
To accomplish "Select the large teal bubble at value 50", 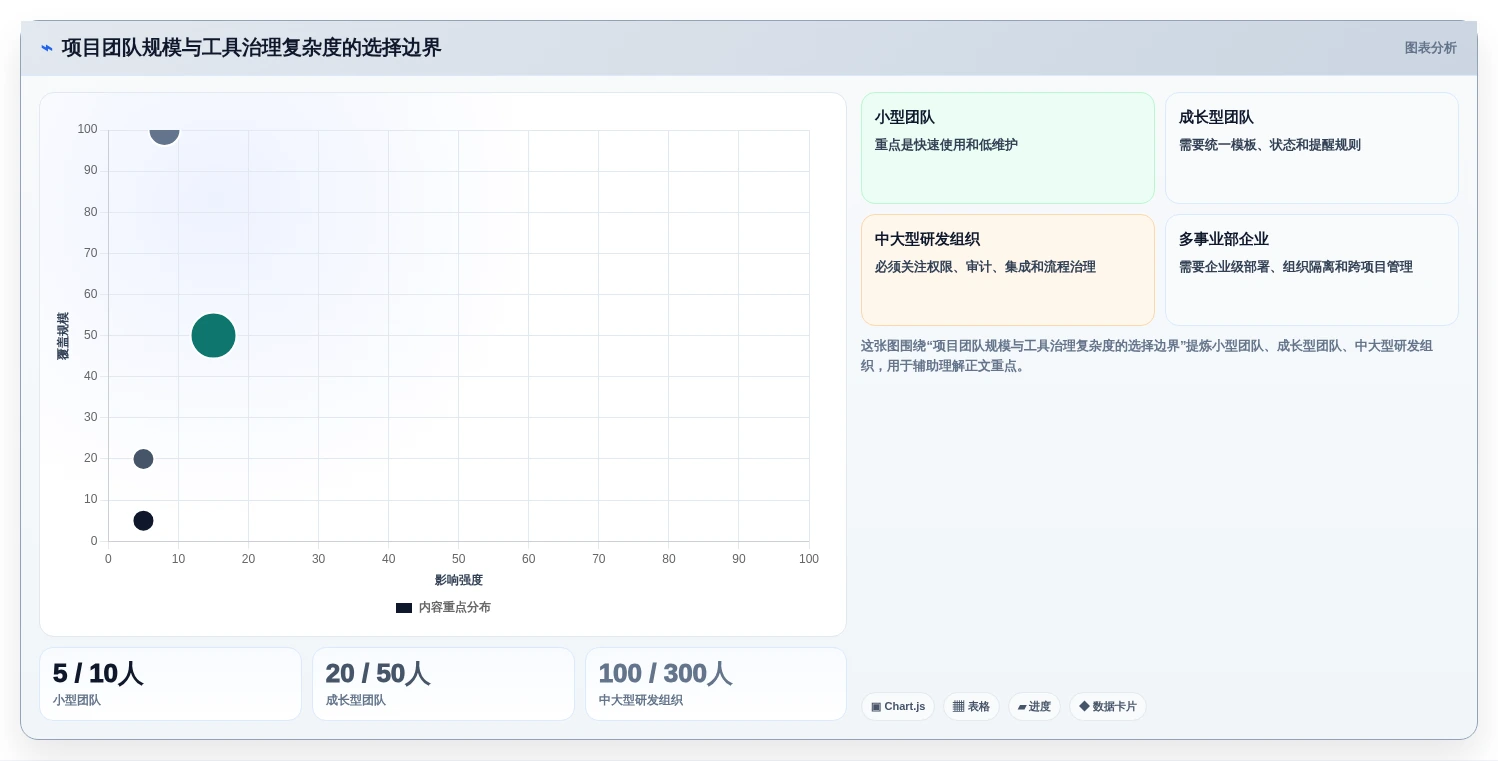I will [x=213, y=335].
